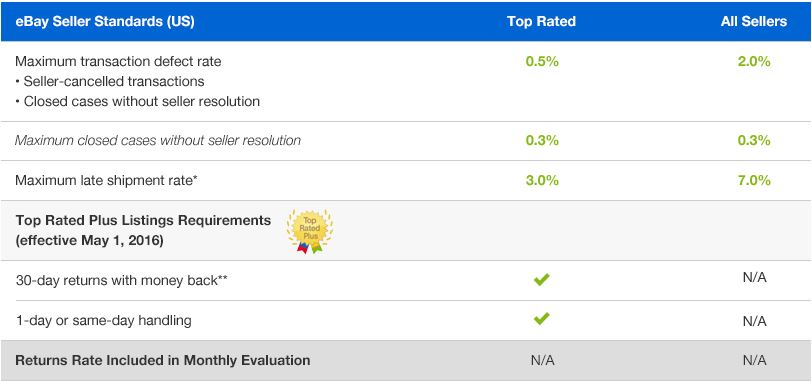Viewport: 812px width, 381px height.
Task: Click Returns Rate Included in Monthly Evaluation
Action: 163,360
